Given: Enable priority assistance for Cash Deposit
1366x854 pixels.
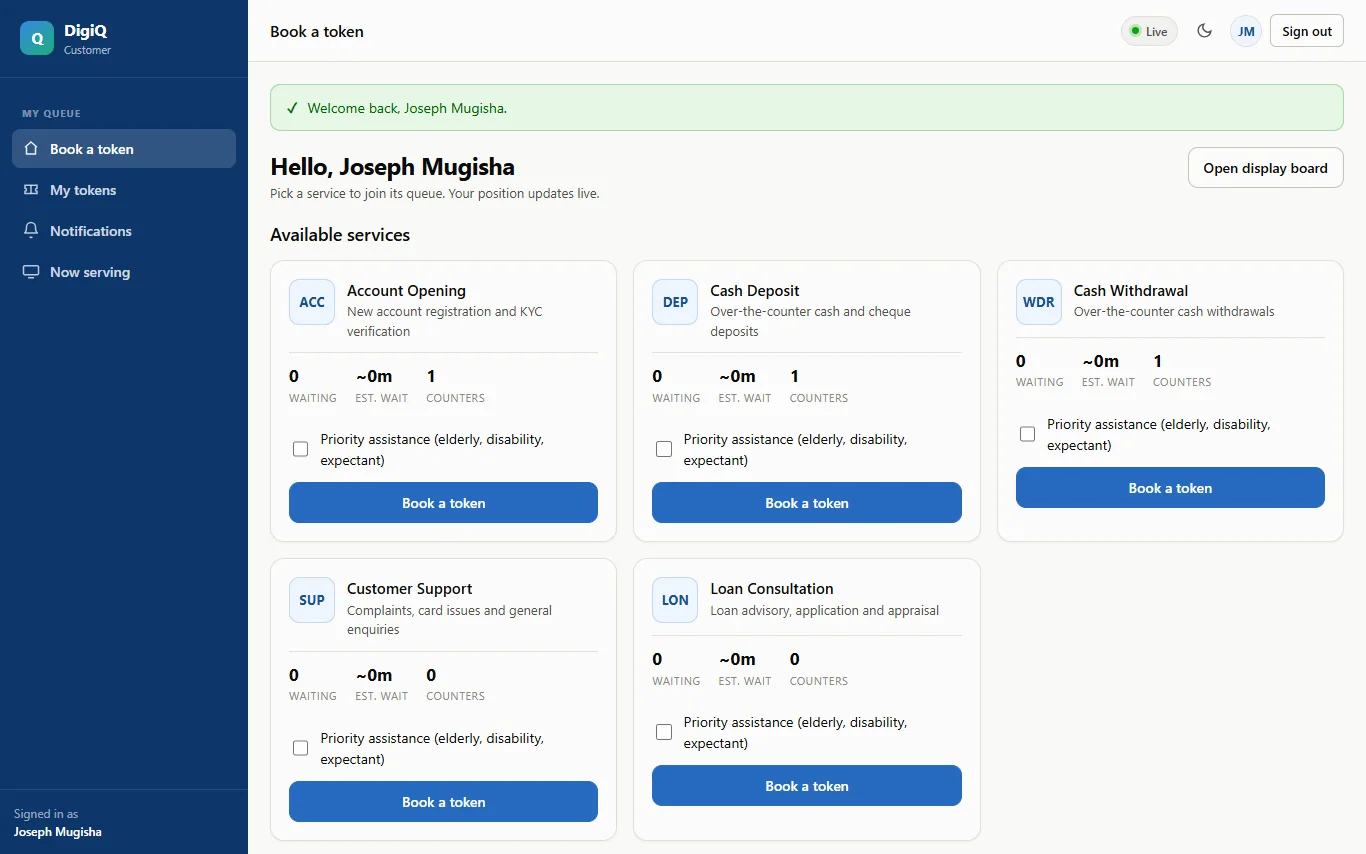Looking at the screenshot, I should coord(664,449).
